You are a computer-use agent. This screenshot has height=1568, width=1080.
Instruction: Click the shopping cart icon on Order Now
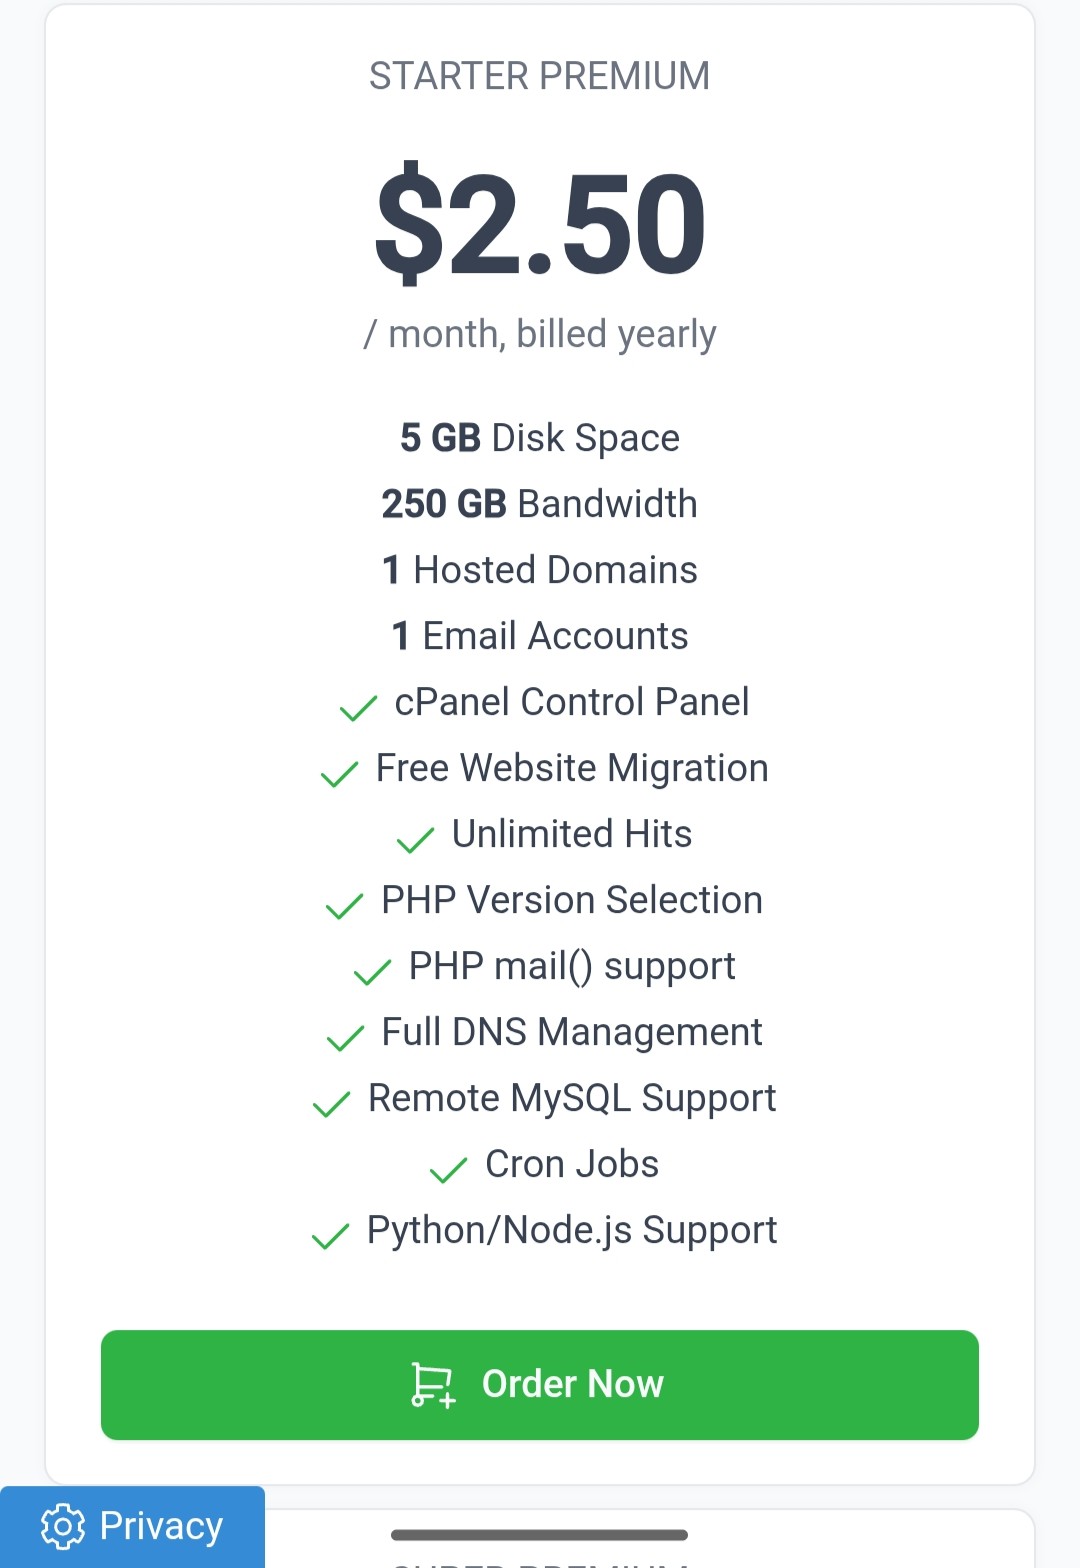coord(433,1385)
